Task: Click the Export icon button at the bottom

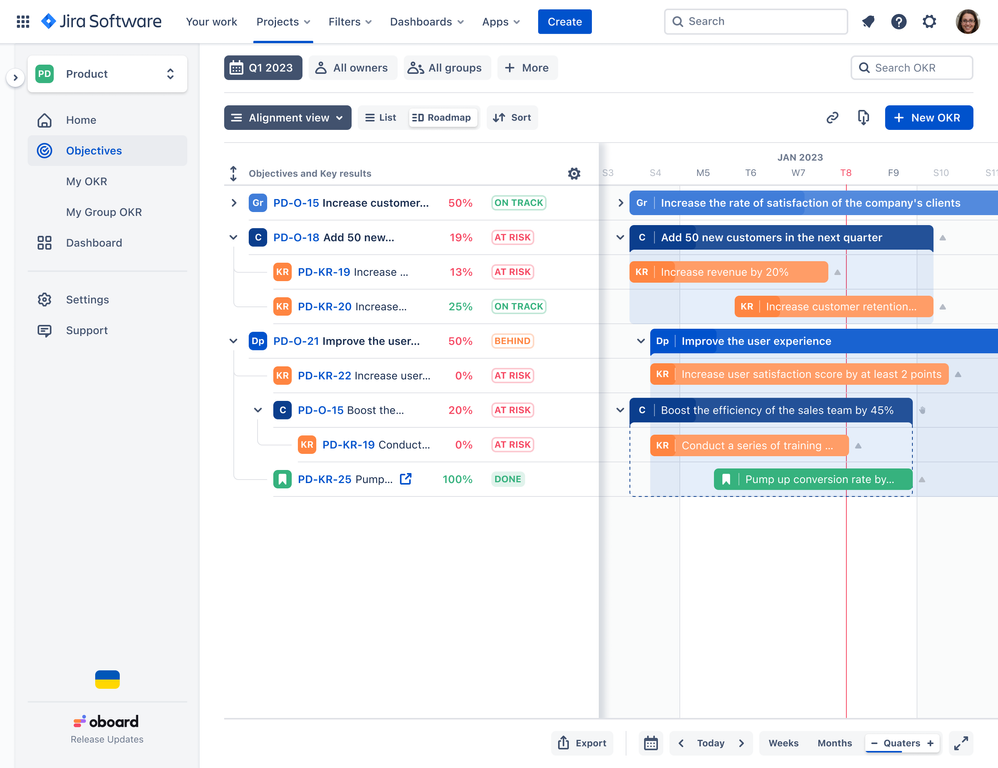Action: (582, 743)
